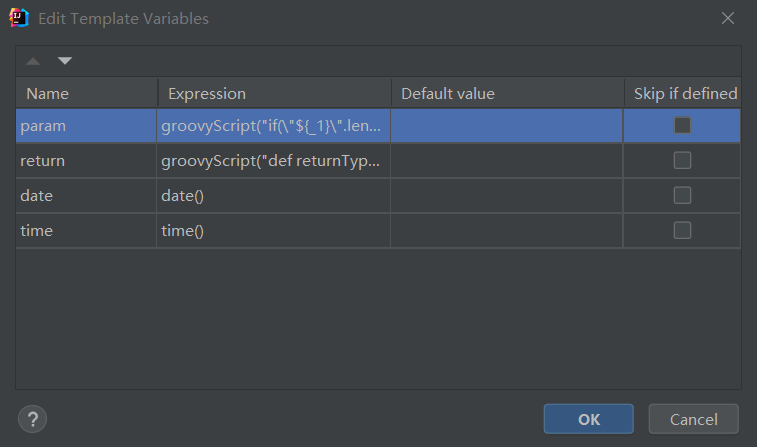The height and width of the screenshot is (447, 757).
Task: Toggle Skip if defined for return
Action: point(682,160)
